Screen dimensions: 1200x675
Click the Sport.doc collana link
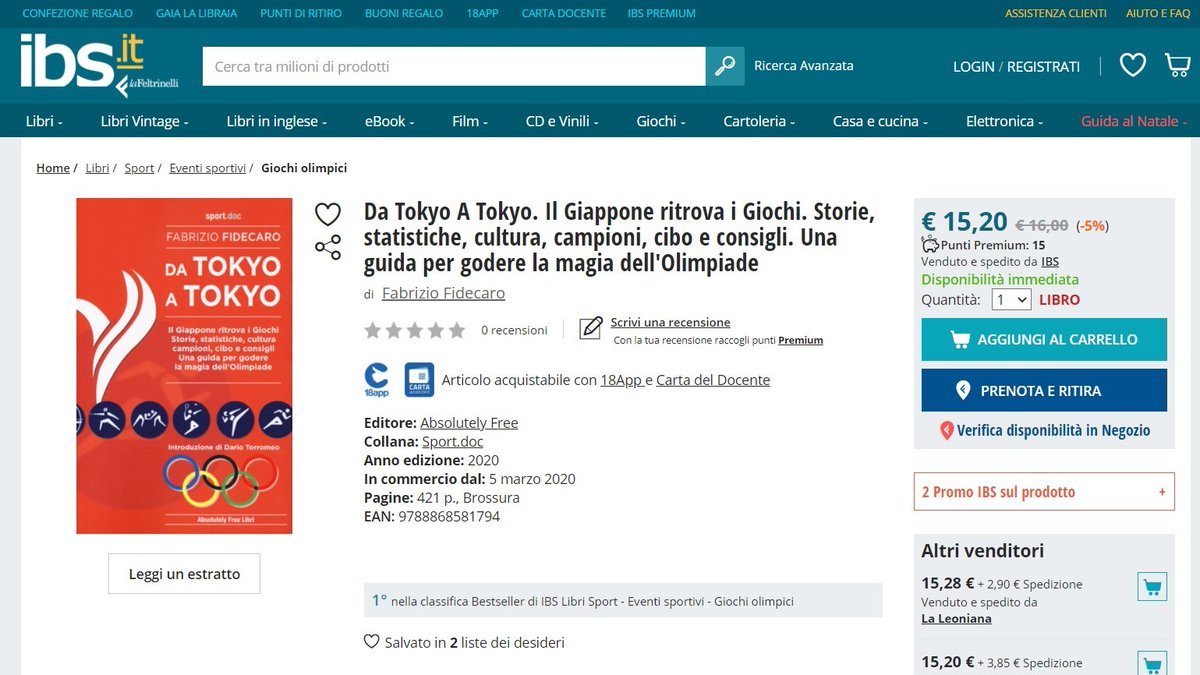[x=452, y=441]
